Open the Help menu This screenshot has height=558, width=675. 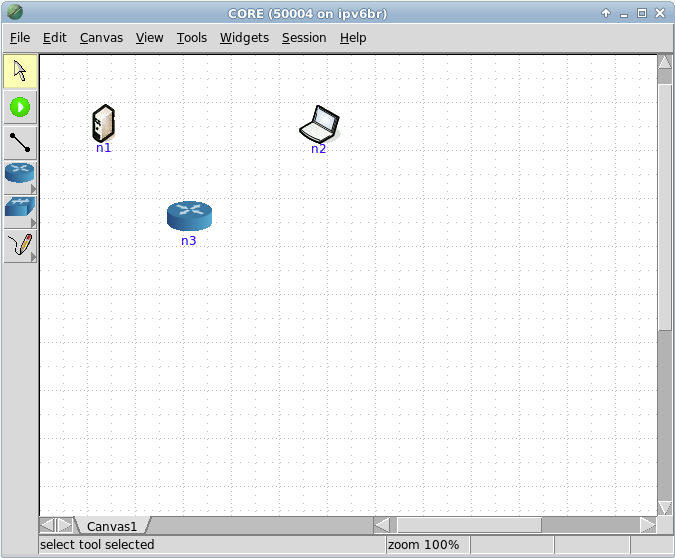[x=353, y=38]
